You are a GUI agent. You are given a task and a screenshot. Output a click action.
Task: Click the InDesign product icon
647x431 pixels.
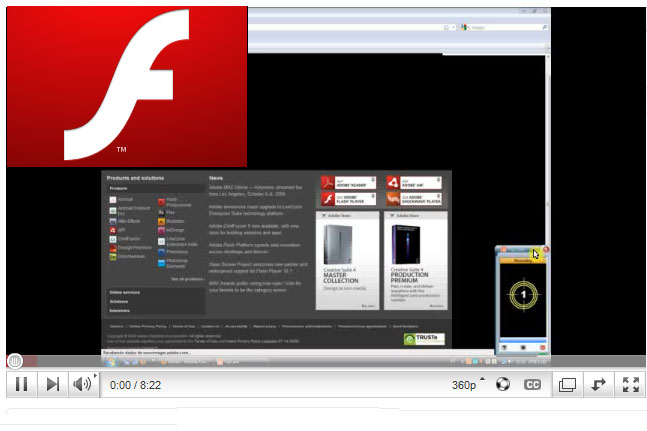pyautogui.click(x=161, y=231)
